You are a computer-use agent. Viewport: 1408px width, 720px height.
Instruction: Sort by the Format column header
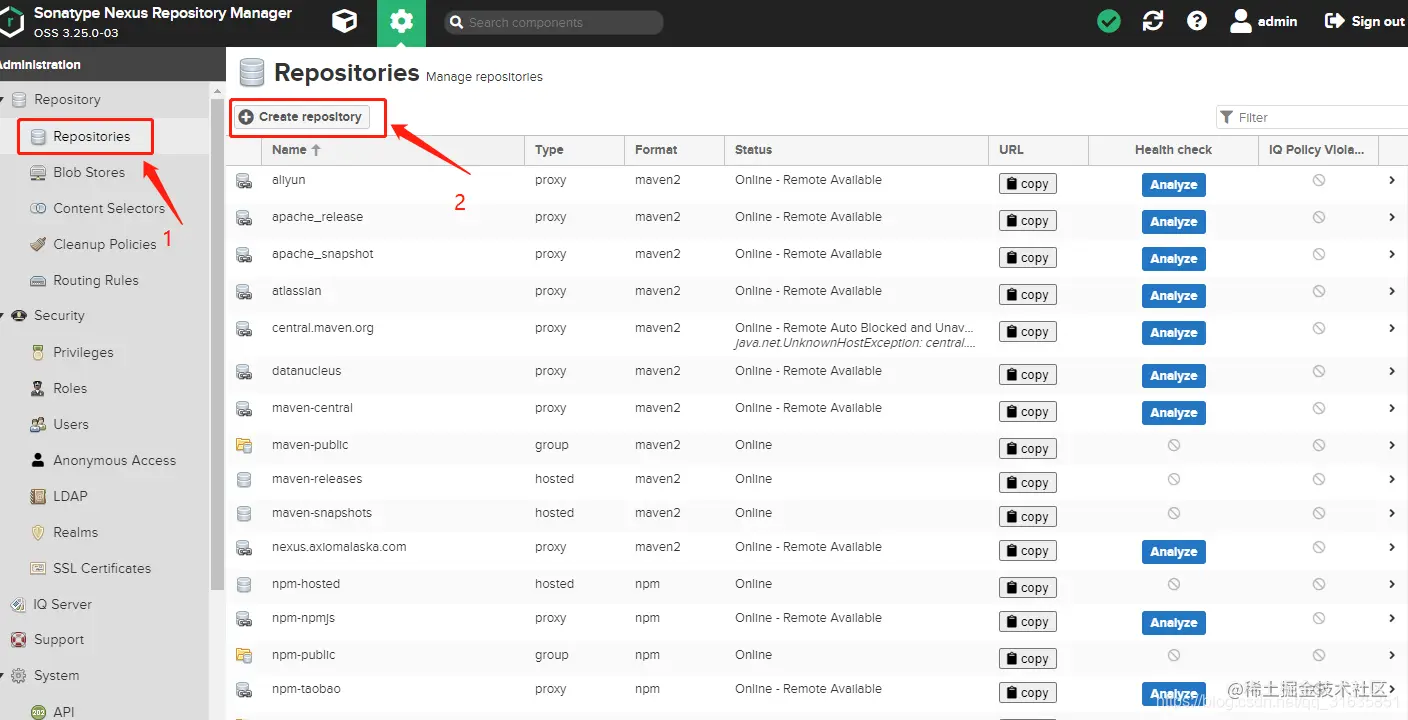674,150
